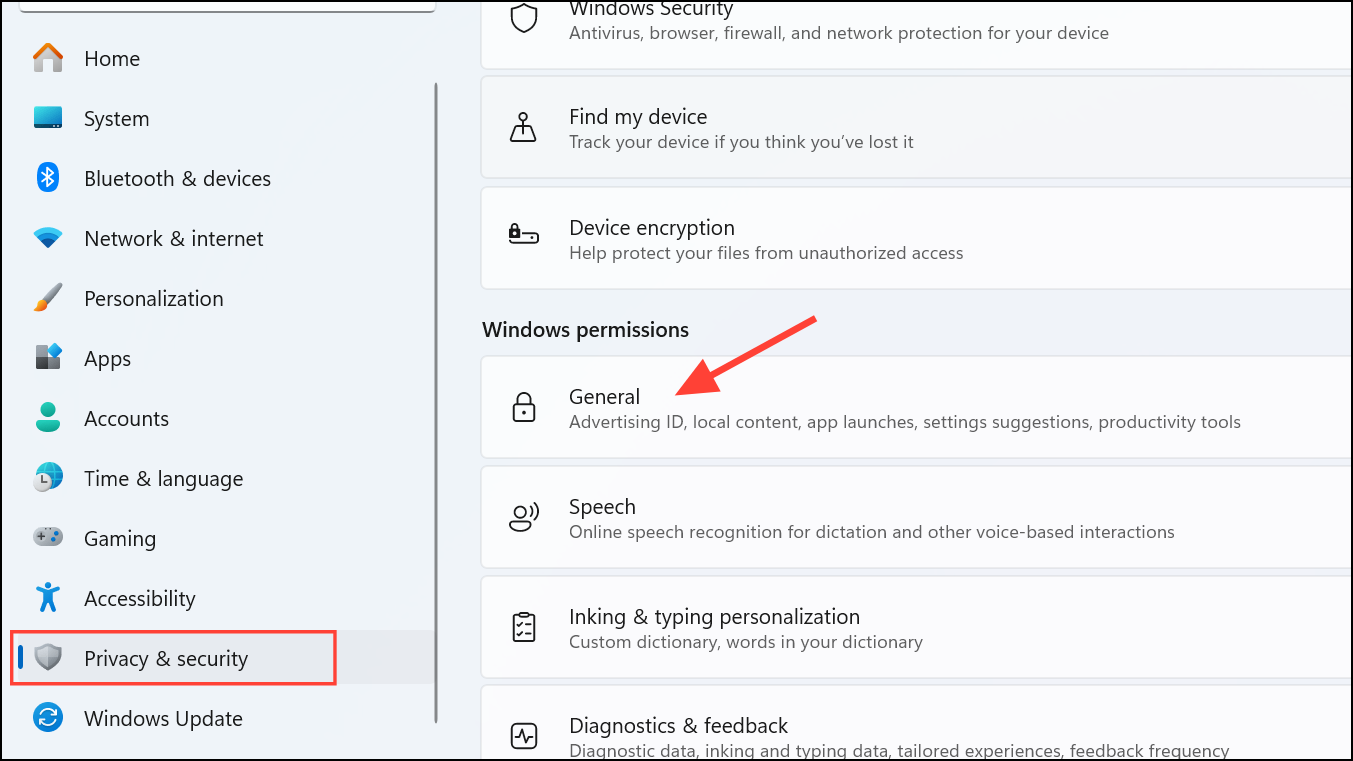The image size is (1353, 761).
Task: Select Privacy & security in the sidebar
Action: (165, 658)
